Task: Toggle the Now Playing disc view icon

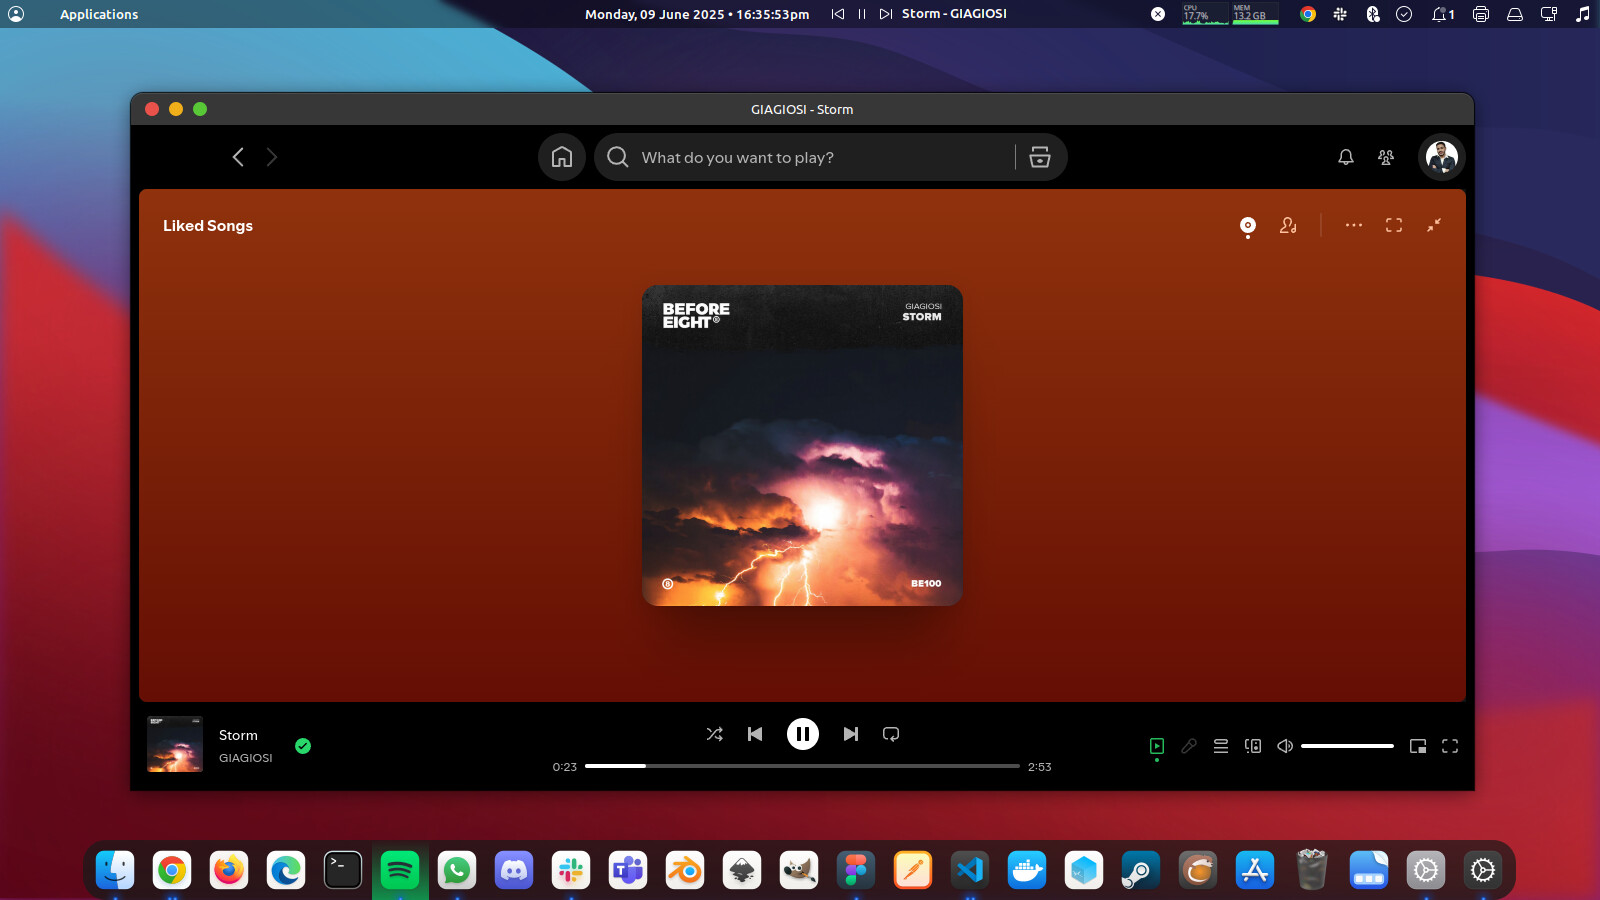Action: click(x=1248, y=226)
